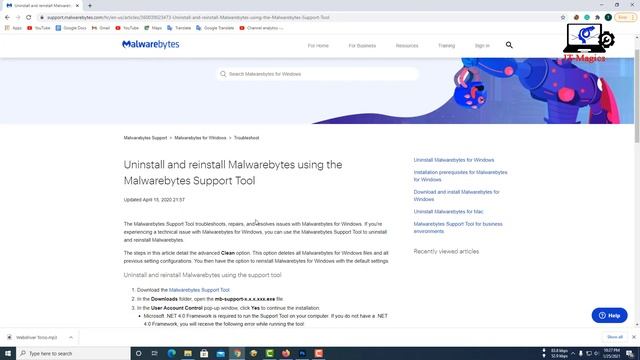
Task: Open Malwarebytes for Windows breadcrumb
Action: (200, 138)
